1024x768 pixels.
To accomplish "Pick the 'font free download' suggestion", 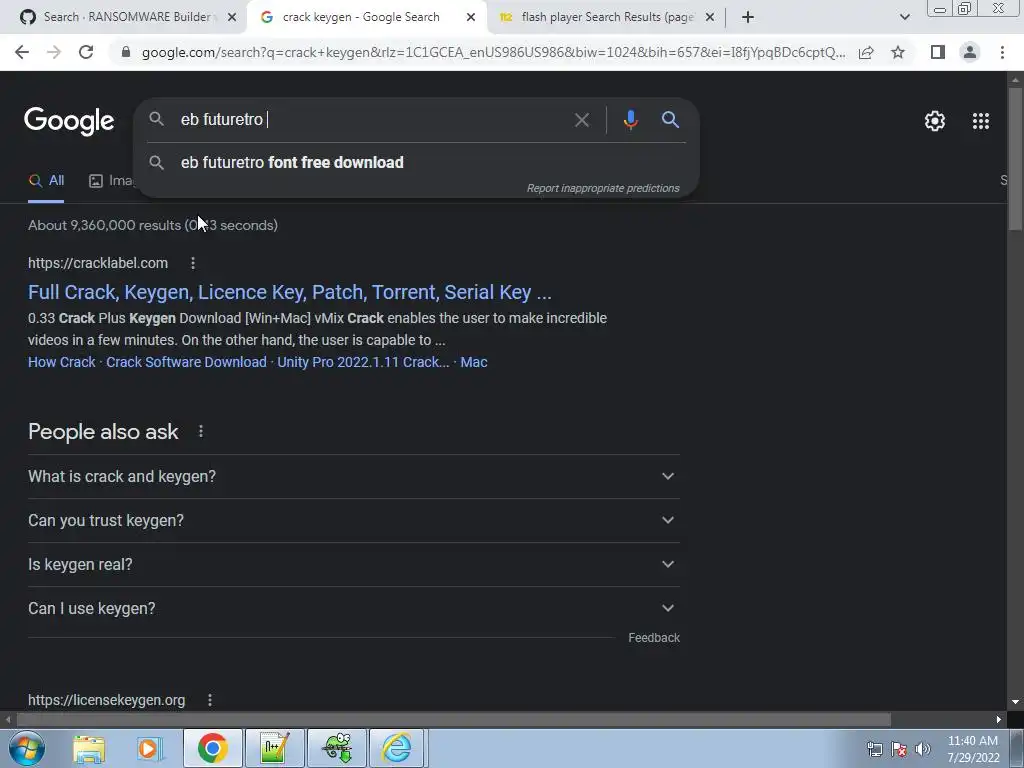I will coord(416,163).
